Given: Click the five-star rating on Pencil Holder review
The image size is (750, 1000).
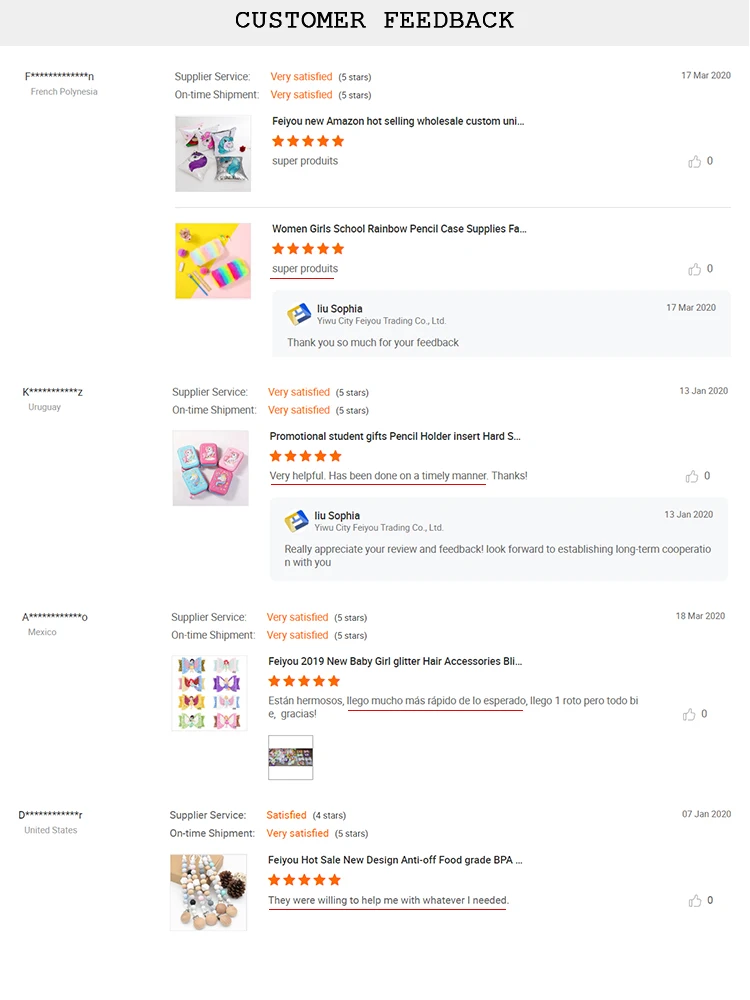Looking at the screenshot, I should tap(306, 456).
